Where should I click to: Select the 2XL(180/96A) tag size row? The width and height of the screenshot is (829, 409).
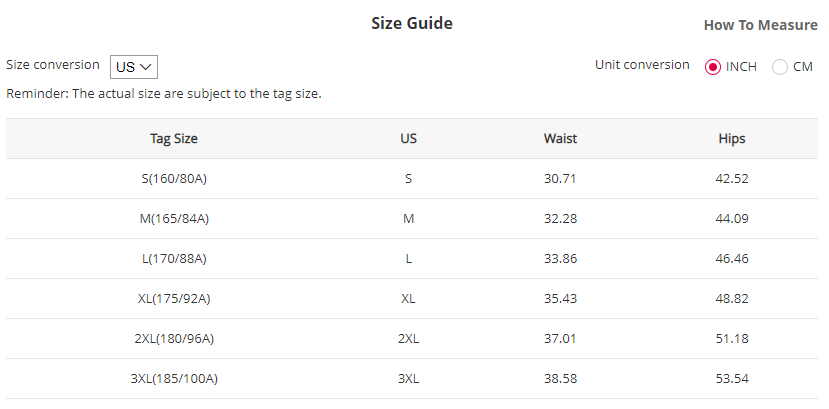[181, 339]
